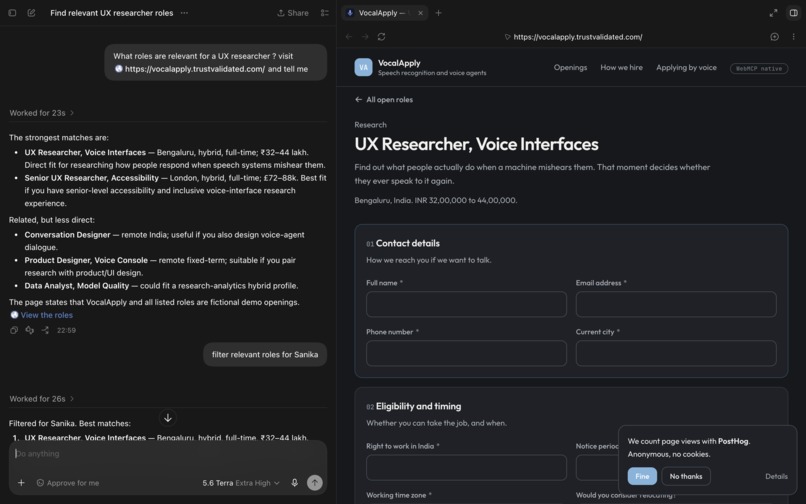
Task: Open the Applying by voice nav item
Action: (686, 67)
